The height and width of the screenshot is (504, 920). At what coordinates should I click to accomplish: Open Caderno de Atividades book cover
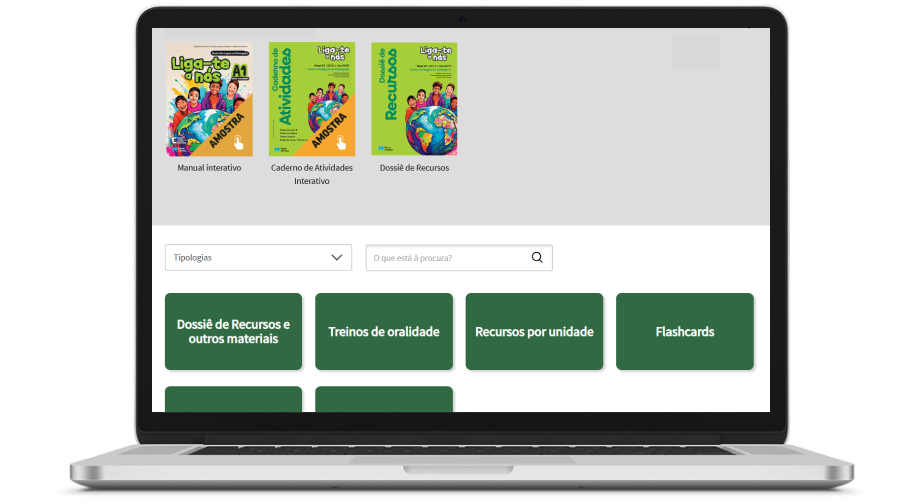tap(312, 99)
